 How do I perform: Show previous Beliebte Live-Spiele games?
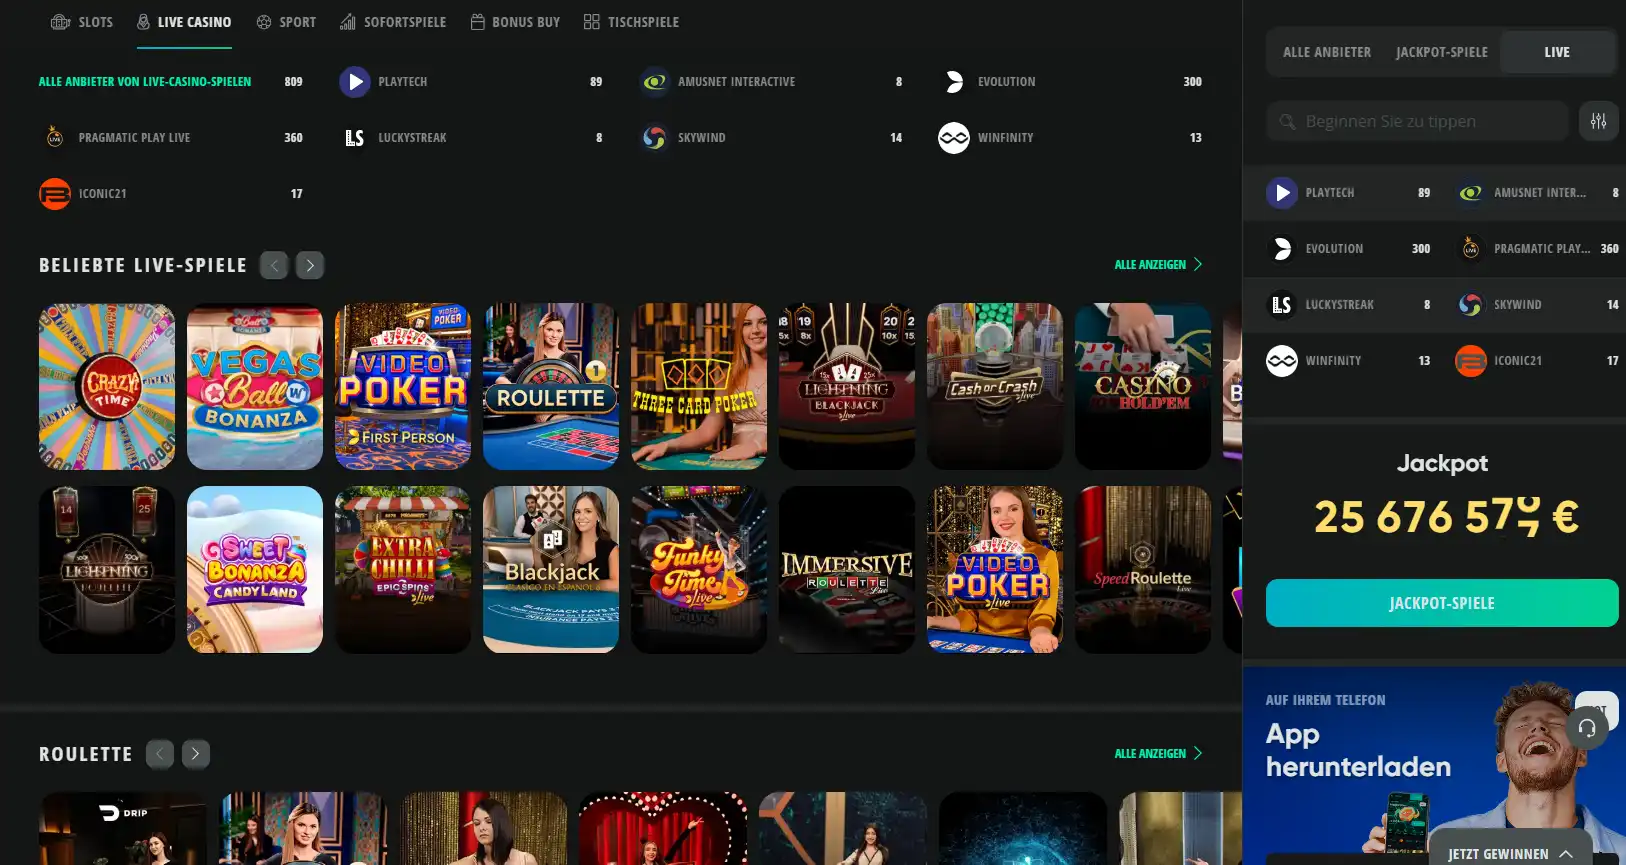(274, 265)
